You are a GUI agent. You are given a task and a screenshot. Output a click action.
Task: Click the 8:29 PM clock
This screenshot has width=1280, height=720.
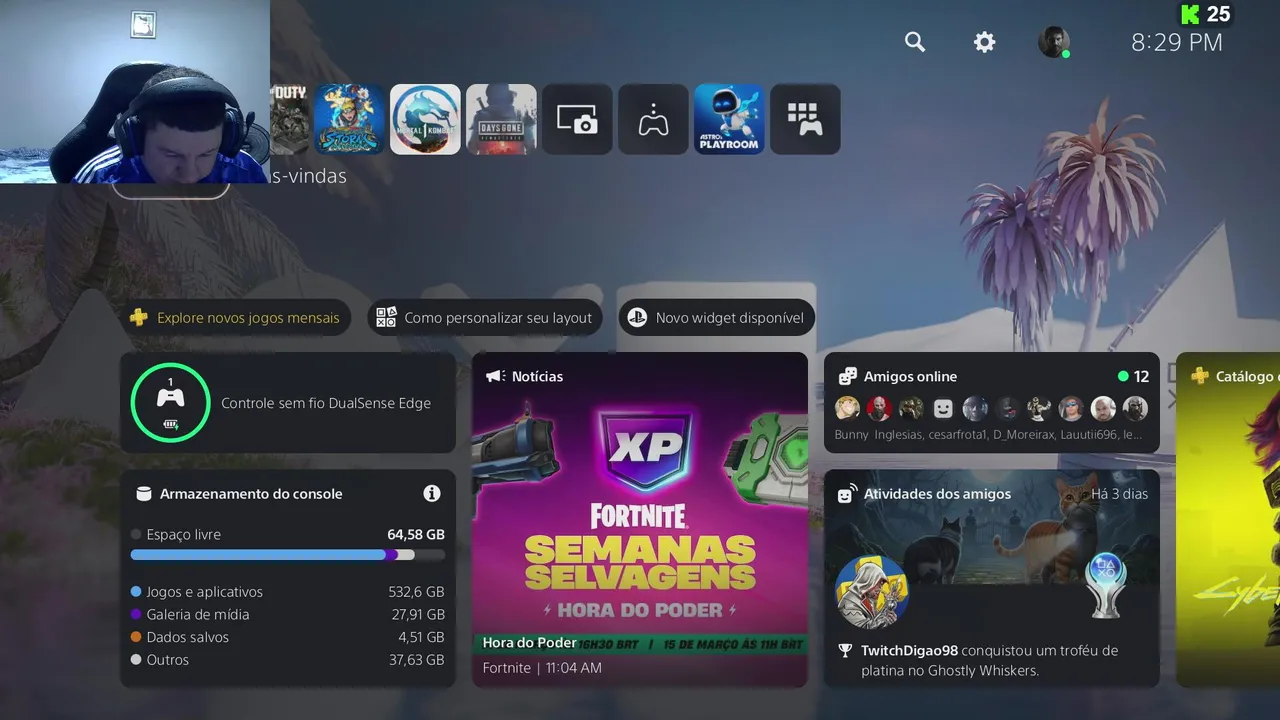click(1177, 42)
